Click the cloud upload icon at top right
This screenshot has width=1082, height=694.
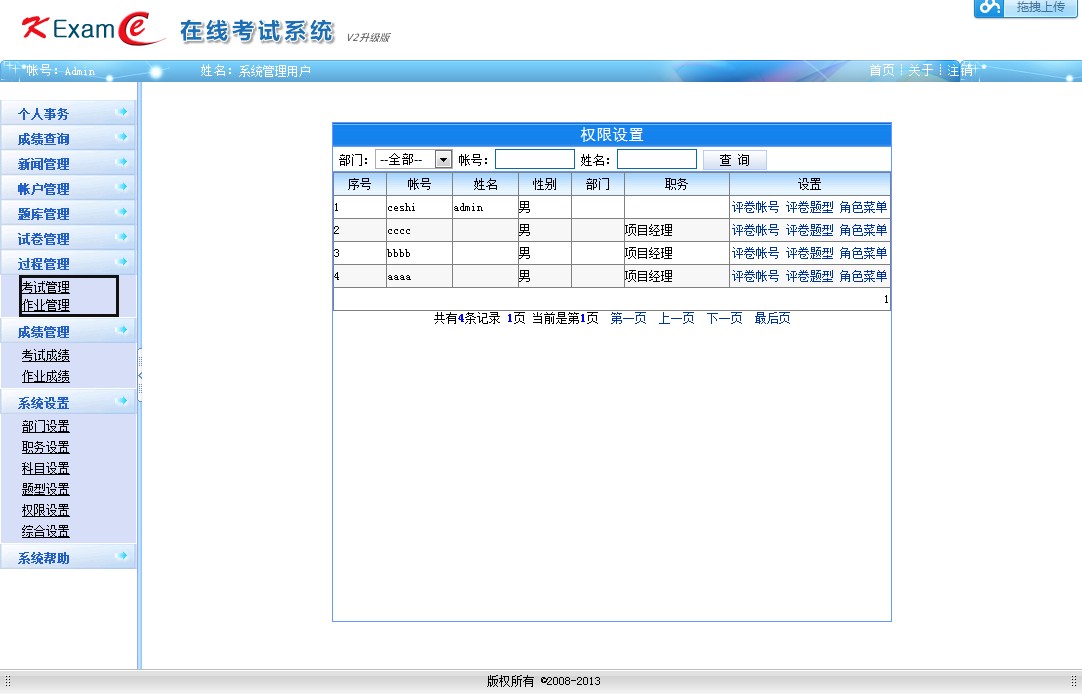point(989,7)
